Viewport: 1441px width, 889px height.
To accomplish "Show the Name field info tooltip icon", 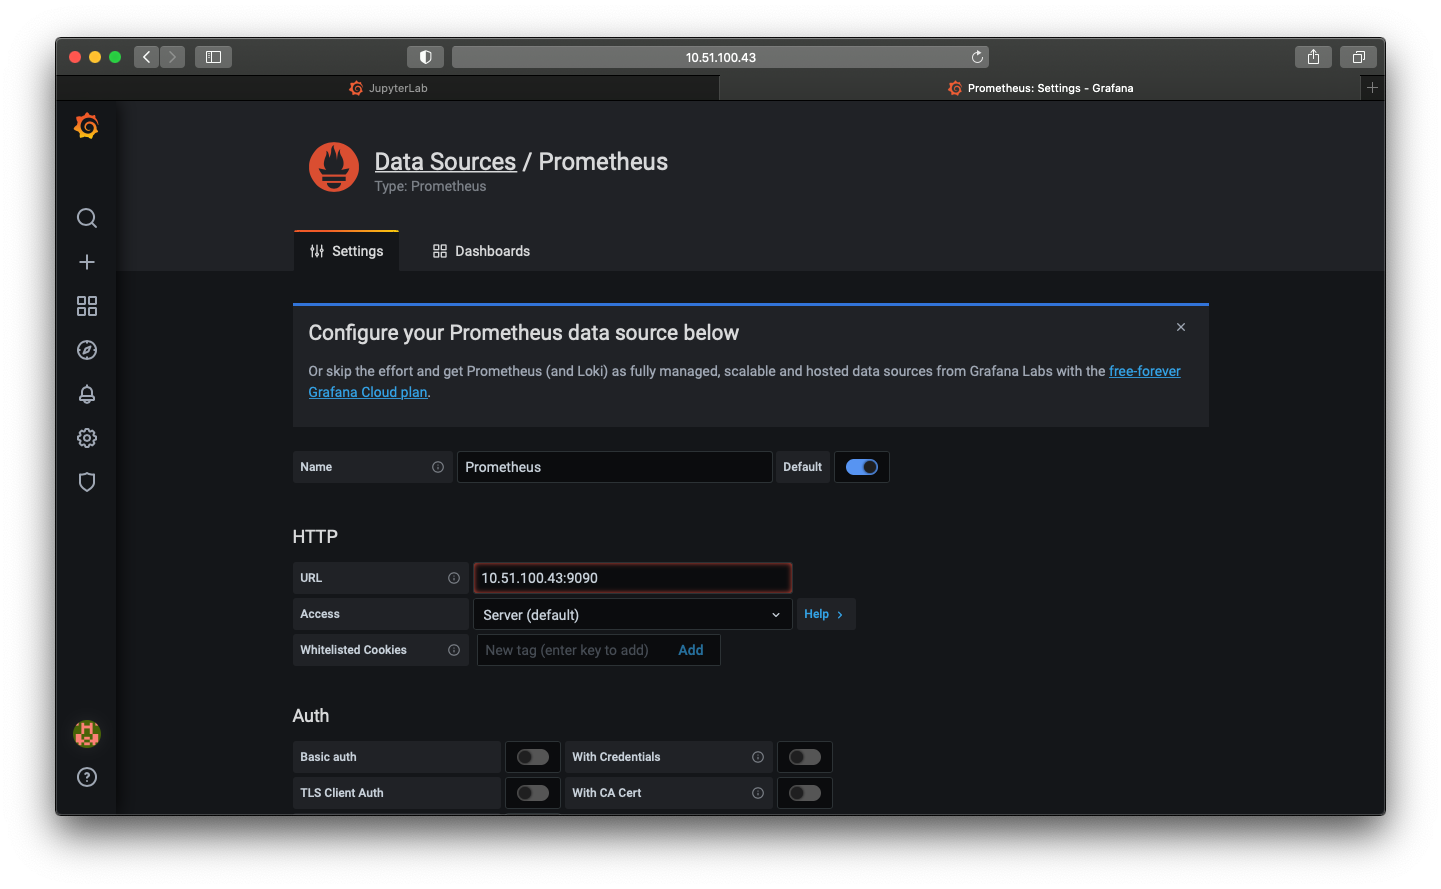I will point(438,467).
